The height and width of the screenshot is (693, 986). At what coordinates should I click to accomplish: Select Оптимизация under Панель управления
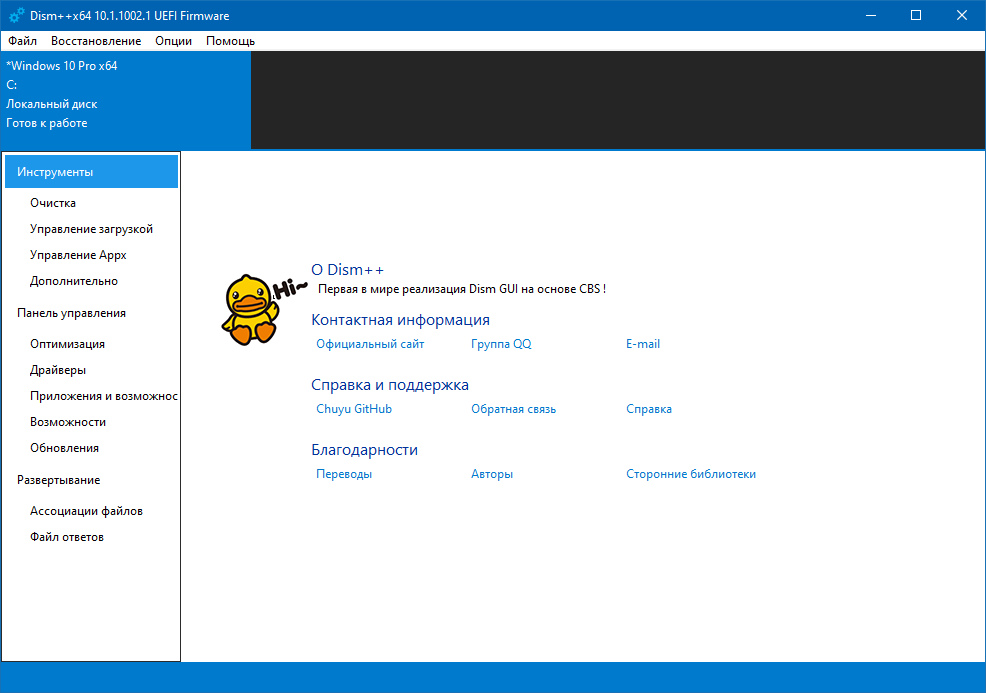67,344
